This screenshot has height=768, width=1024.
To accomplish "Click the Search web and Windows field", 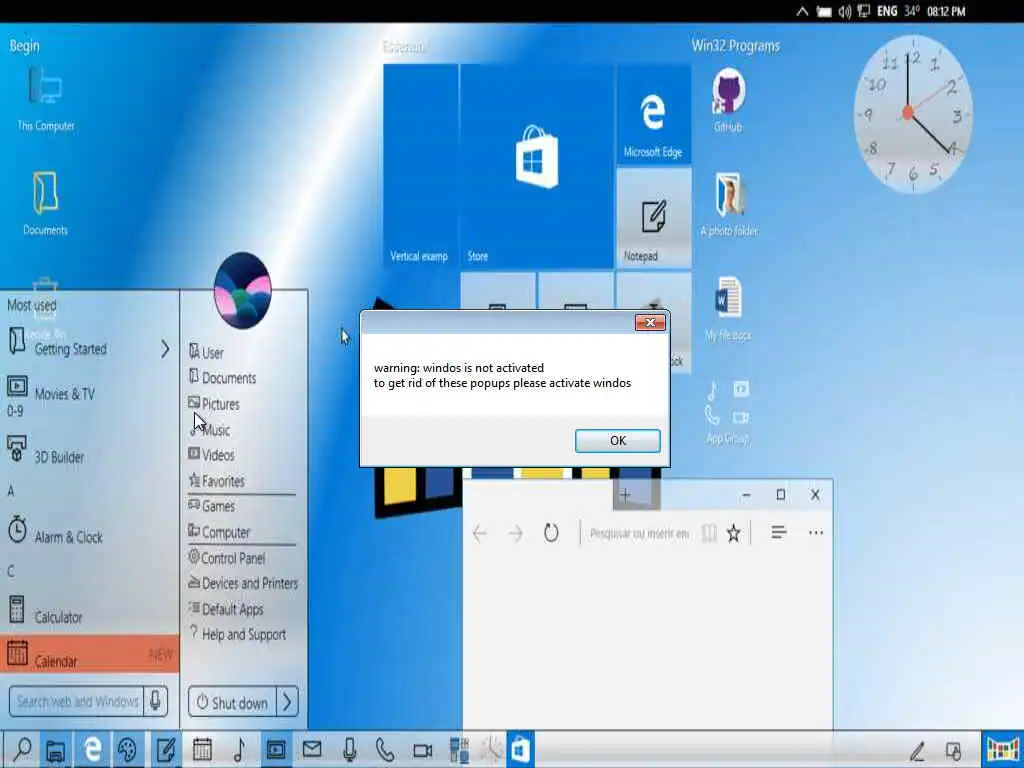I will point(76,701).
